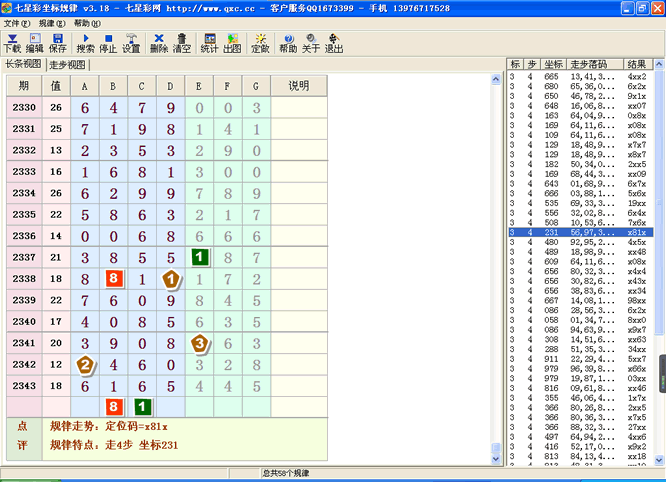Click chart scrollbar down arrow
This screenshot has height=482, width=666.
click(x=496, y=459)
